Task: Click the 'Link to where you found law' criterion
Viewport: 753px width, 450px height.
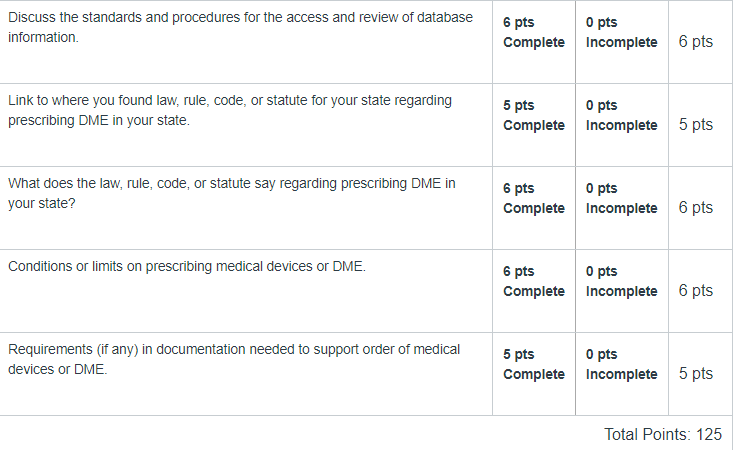Action: tap(230, 110)
